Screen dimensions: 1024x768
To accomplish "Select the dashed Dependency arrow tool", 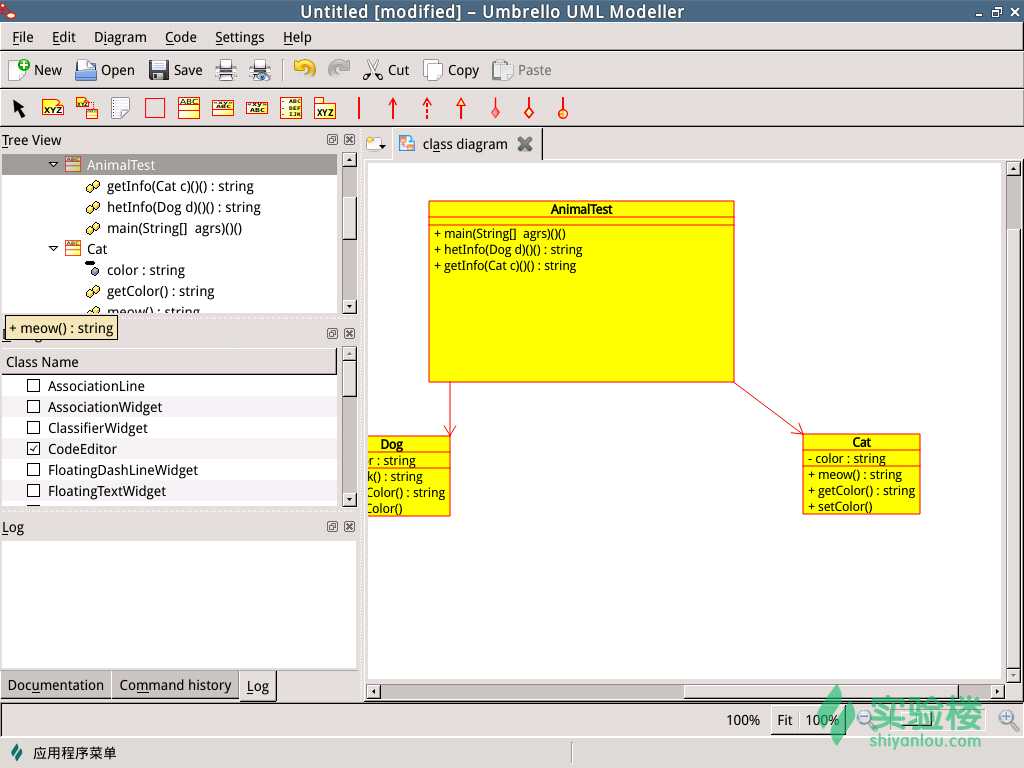I will pos(427,108).
